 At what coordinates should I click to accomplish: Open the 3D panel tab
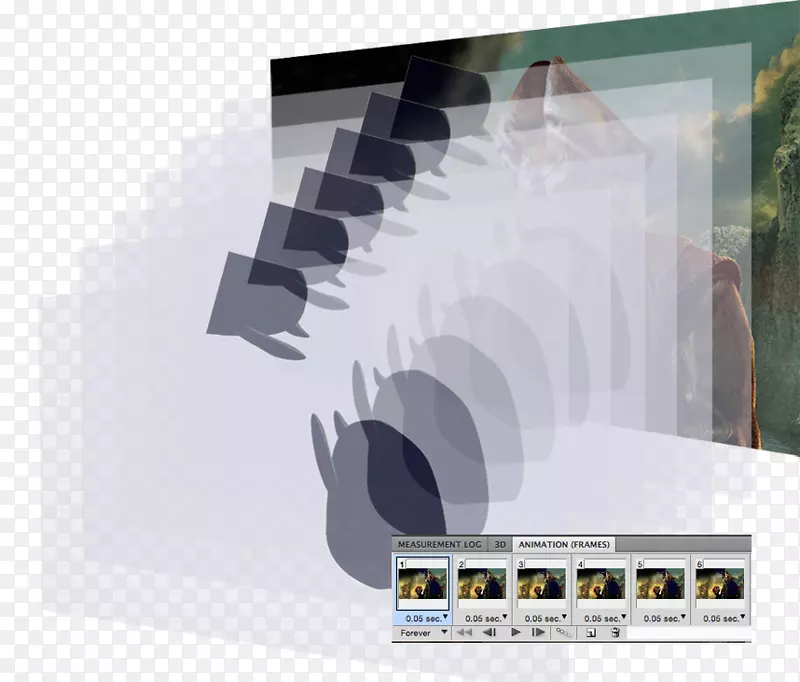click(500, 544)
